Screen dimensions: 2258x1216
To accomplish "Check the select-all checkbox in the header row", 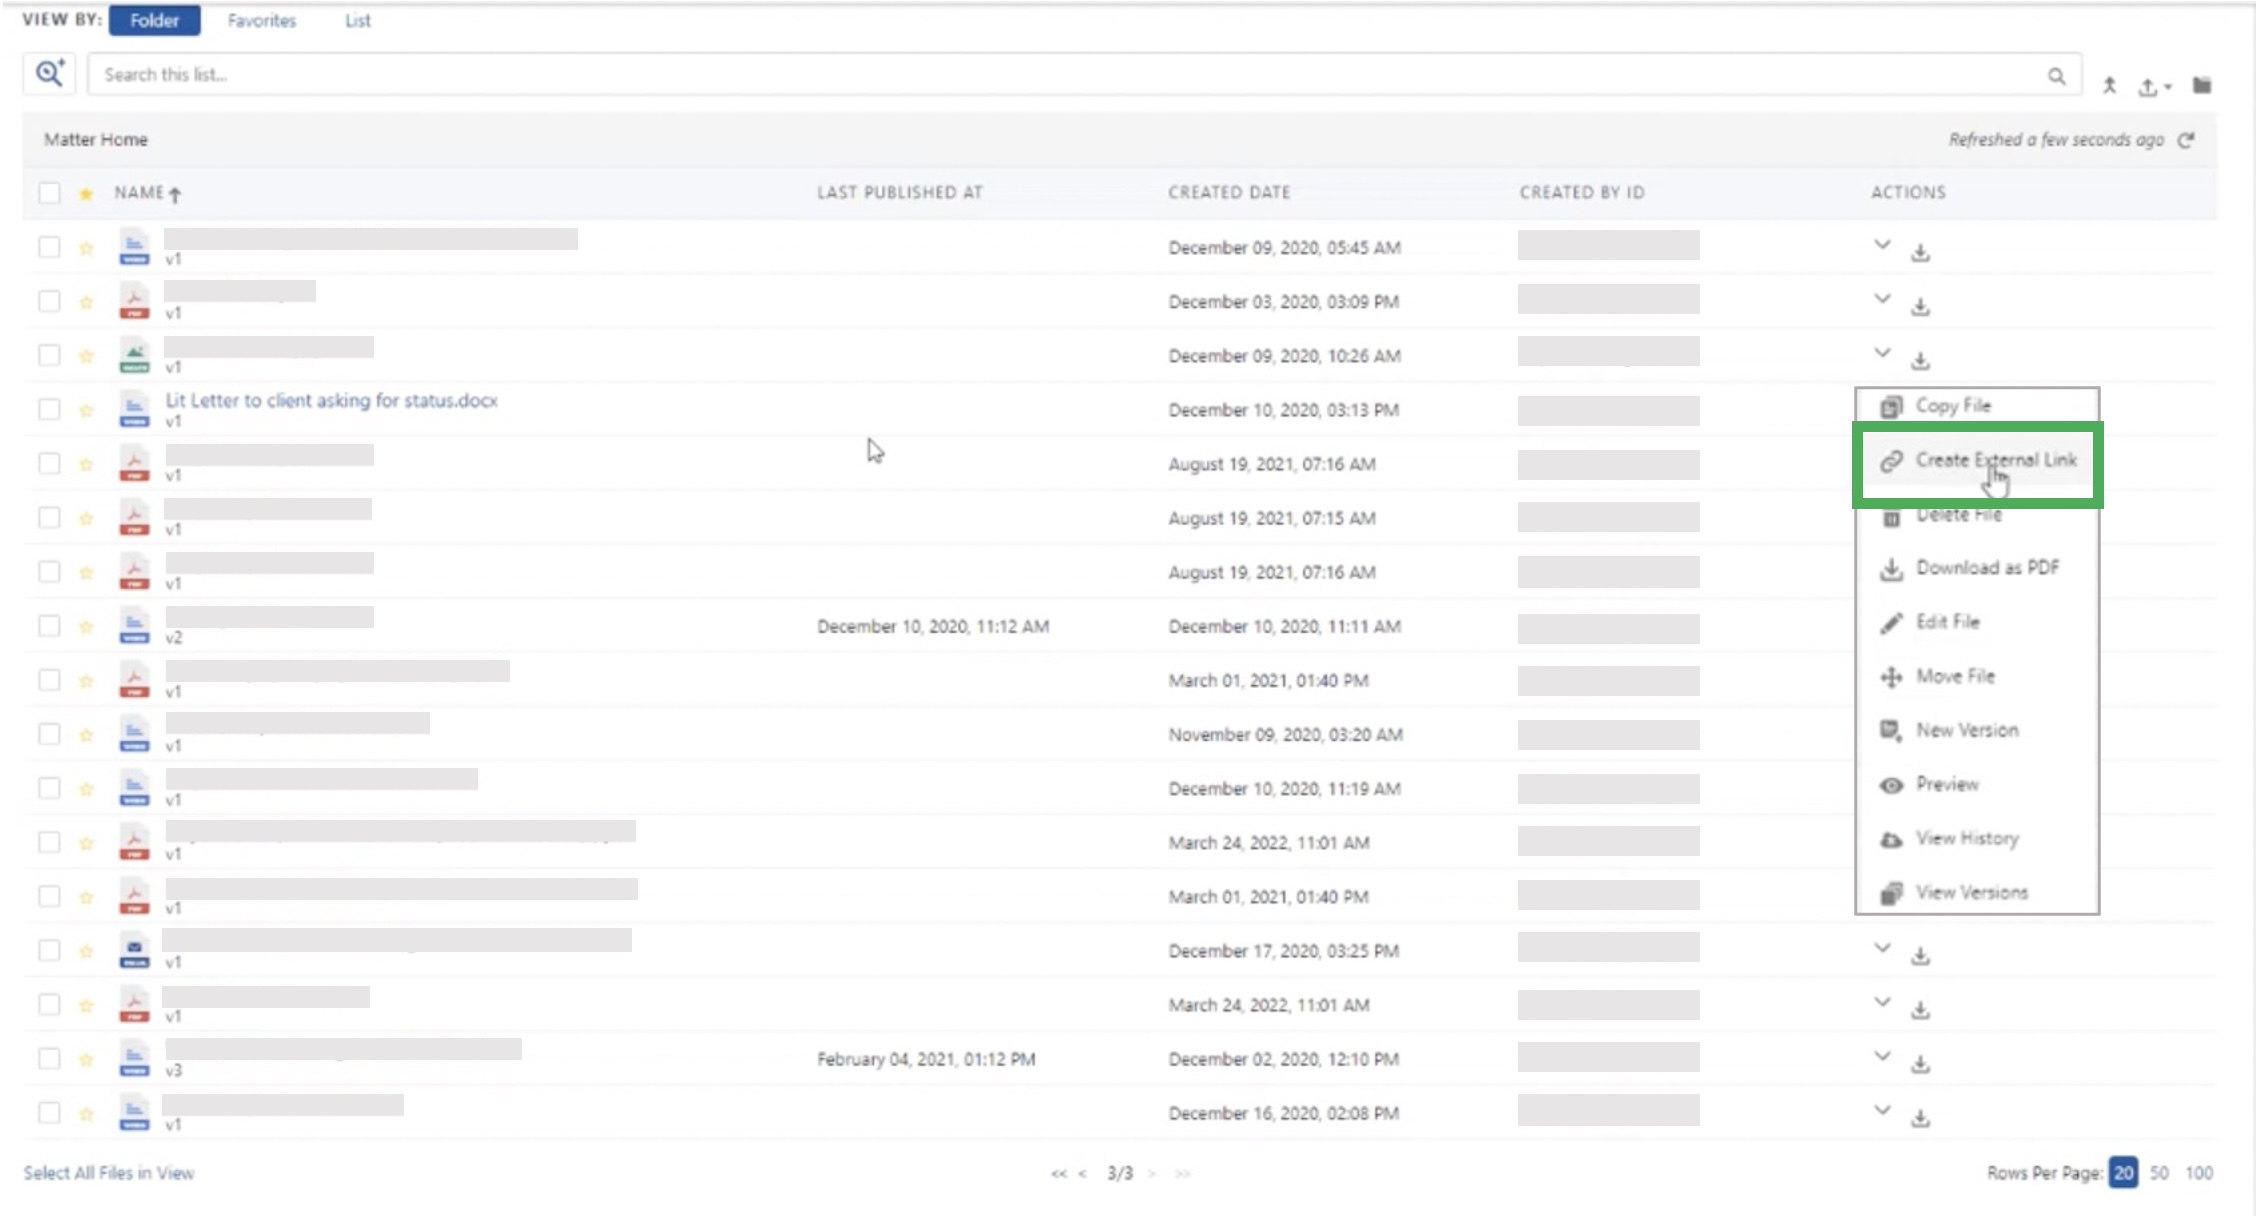I will coord(49,193).
